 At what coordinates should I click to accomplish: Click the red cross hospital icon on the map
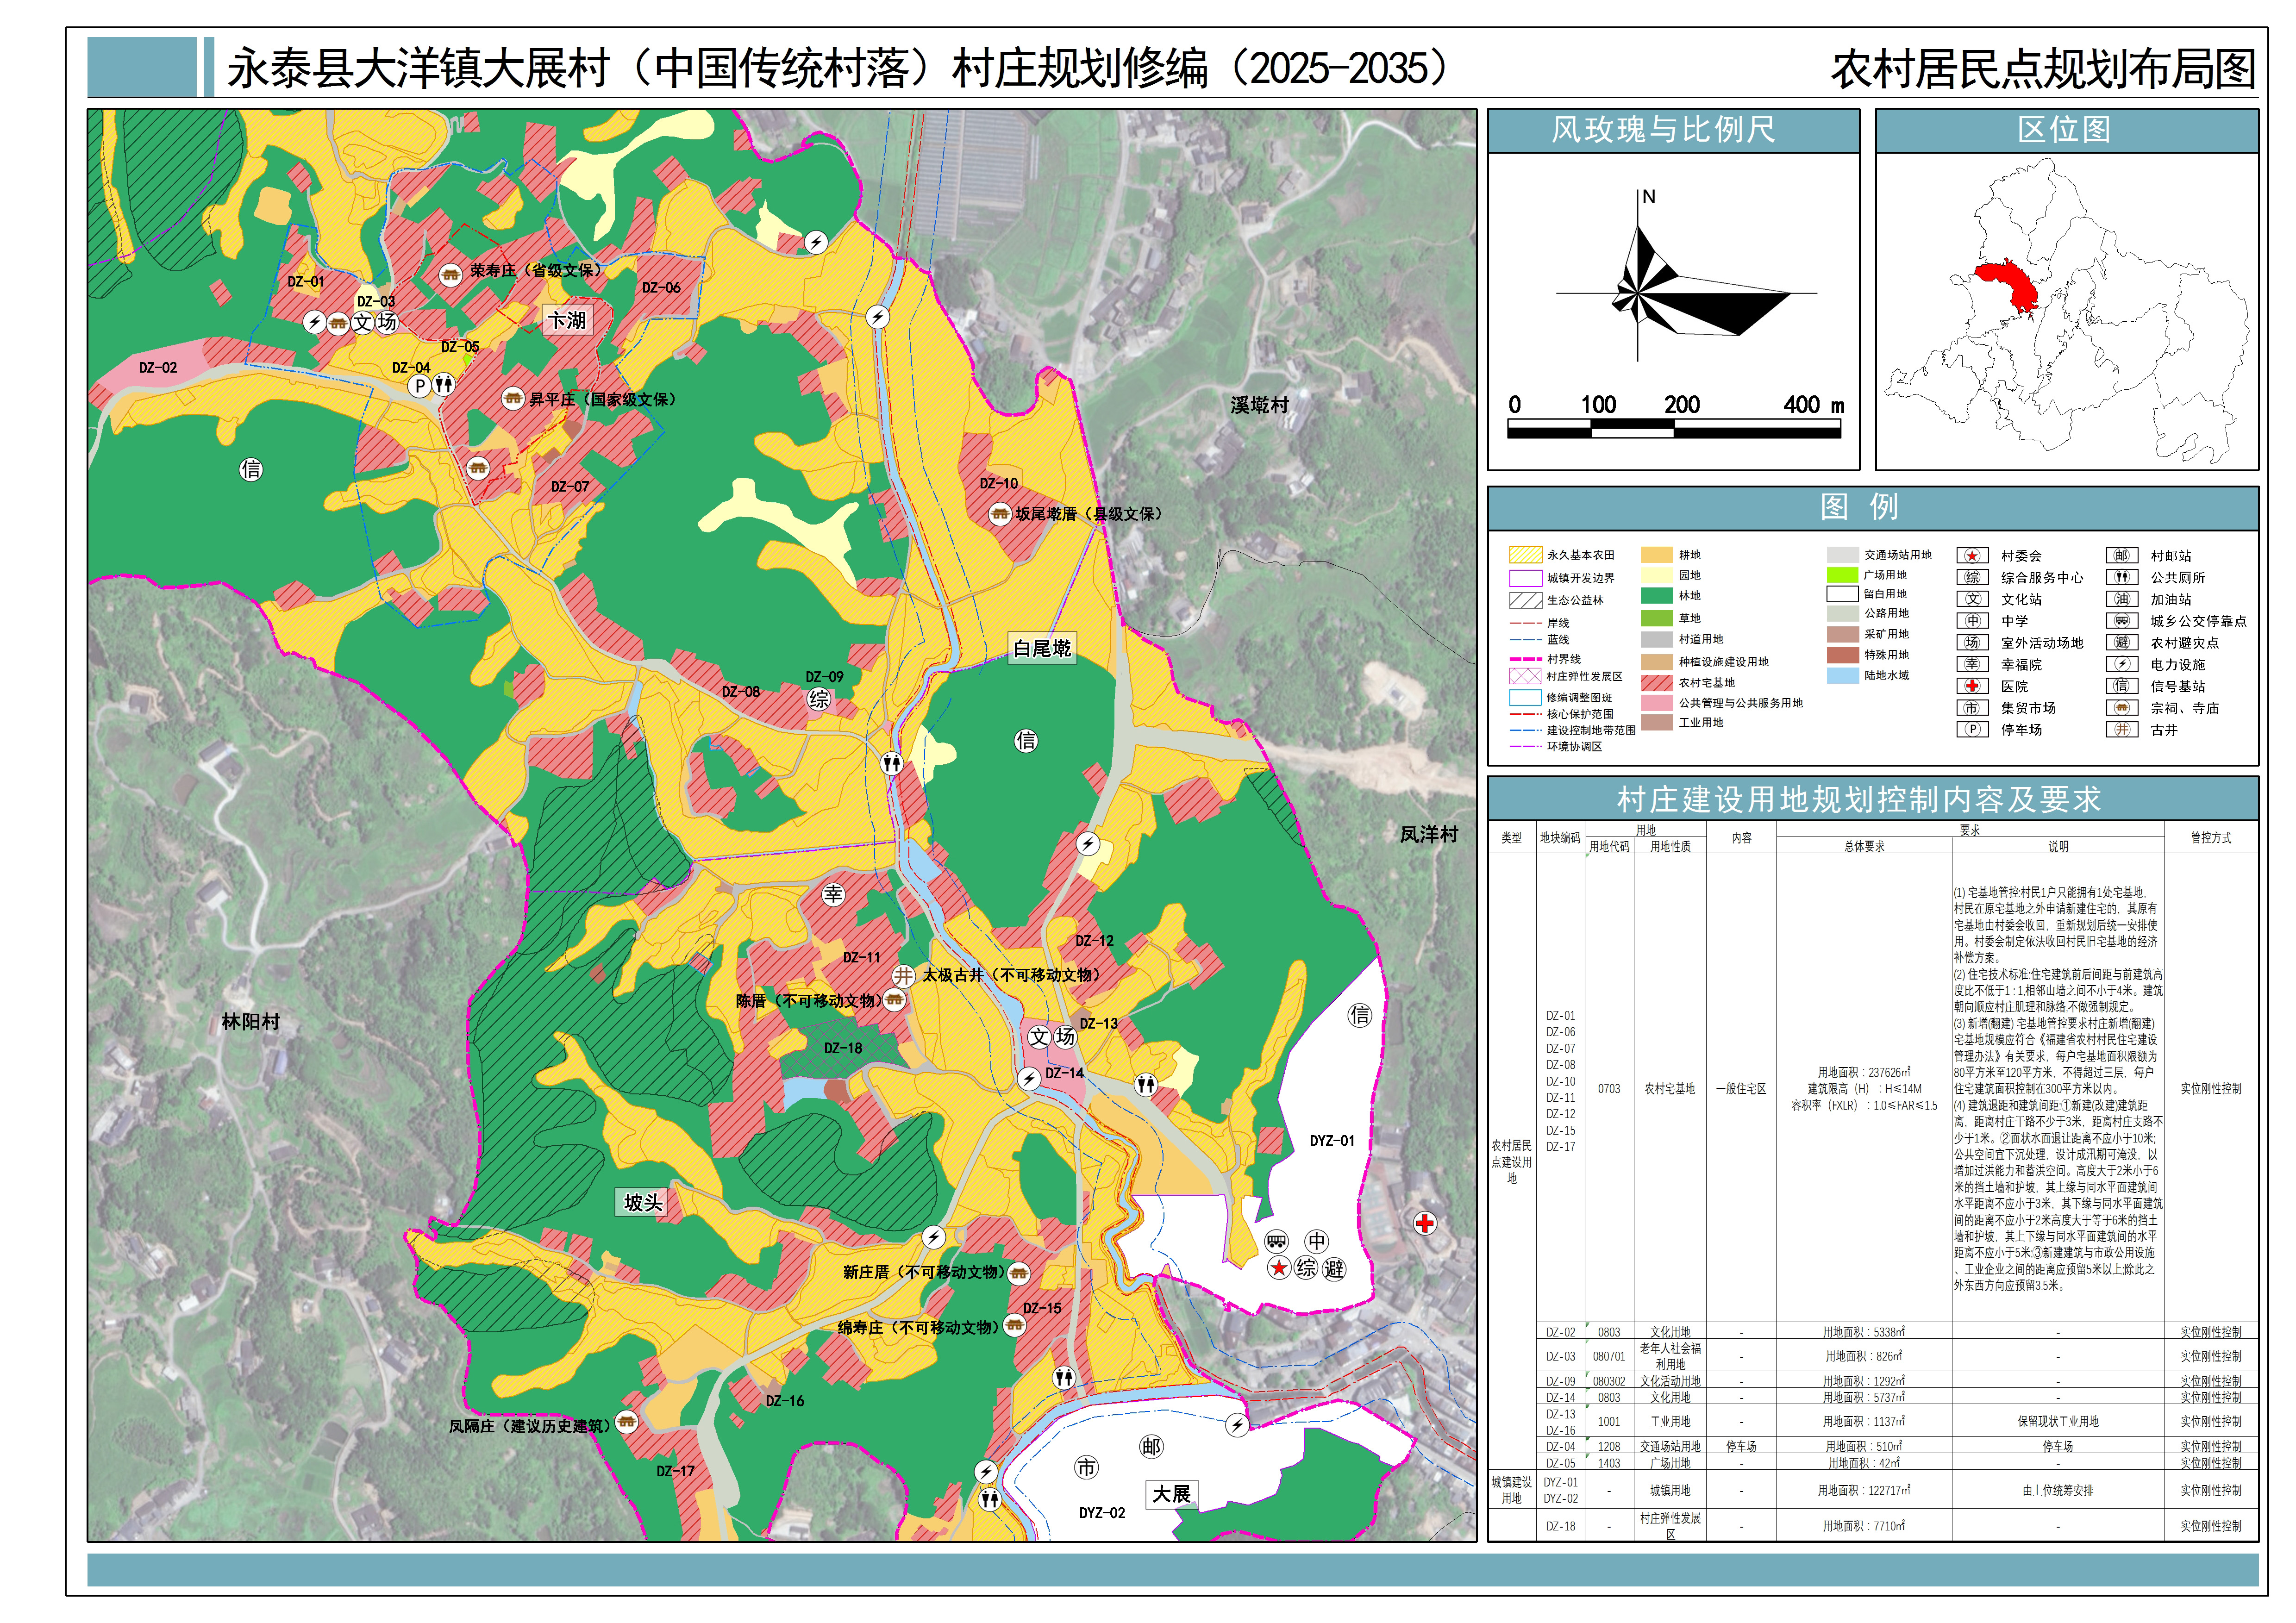point(1424,1222)
